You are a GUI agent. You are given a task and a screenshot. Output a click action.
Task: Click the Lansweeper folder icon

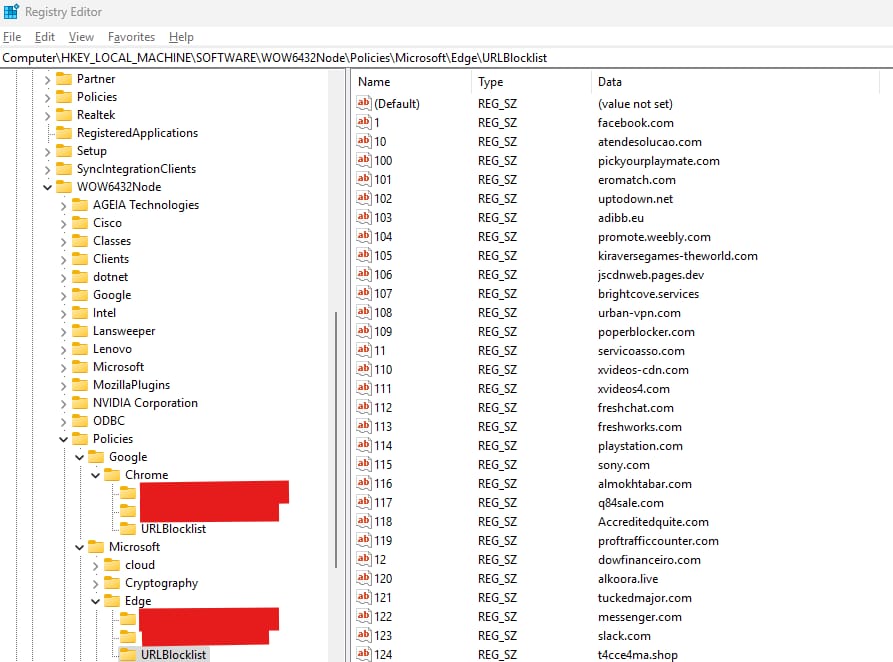pos(80,331)
